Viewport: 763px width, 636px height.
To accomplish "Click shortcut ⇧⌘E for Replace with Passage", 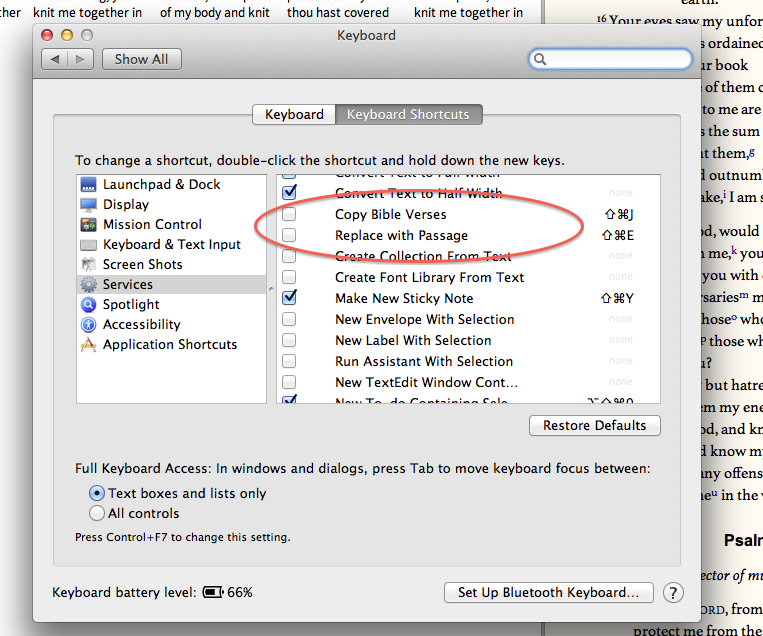I will [618, 235].
